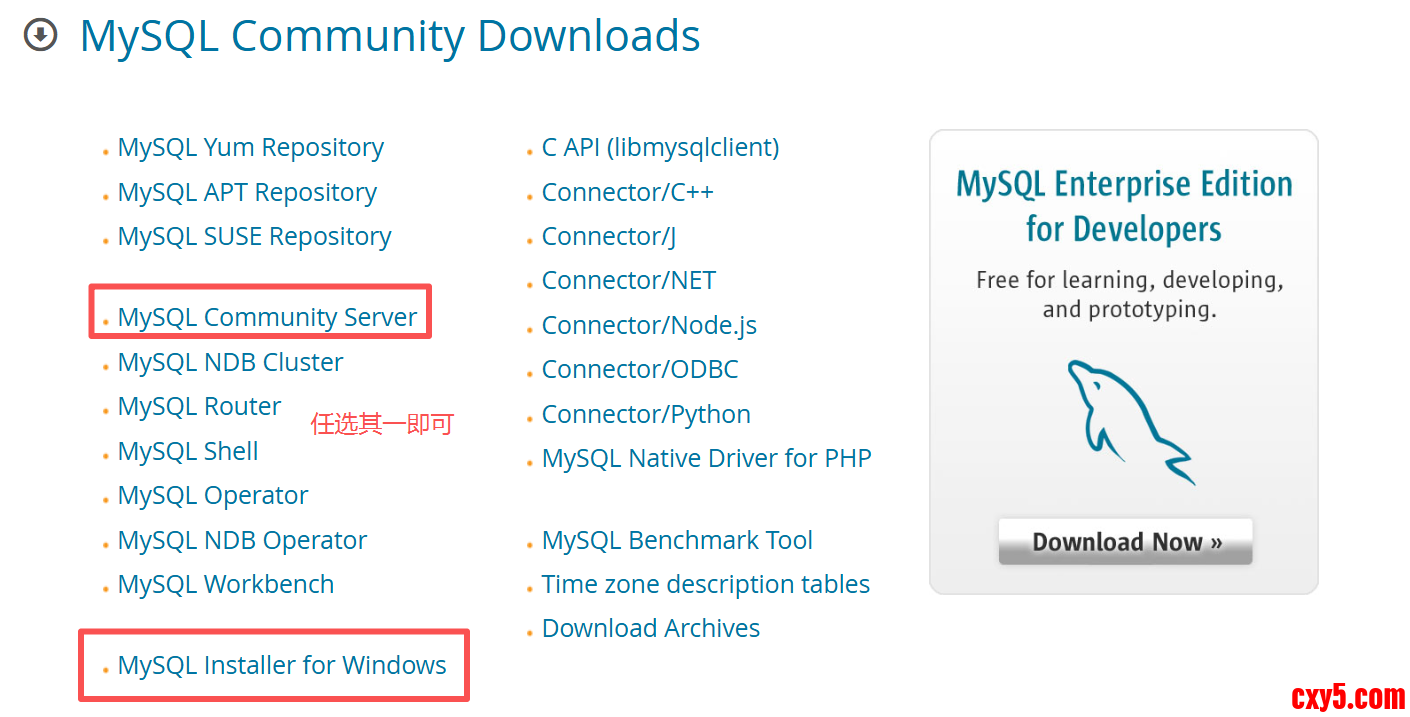This screenshot has width=1410, height=717.
Task: Open the MySQL Benchmark Tool link
Action: [677, 541]
